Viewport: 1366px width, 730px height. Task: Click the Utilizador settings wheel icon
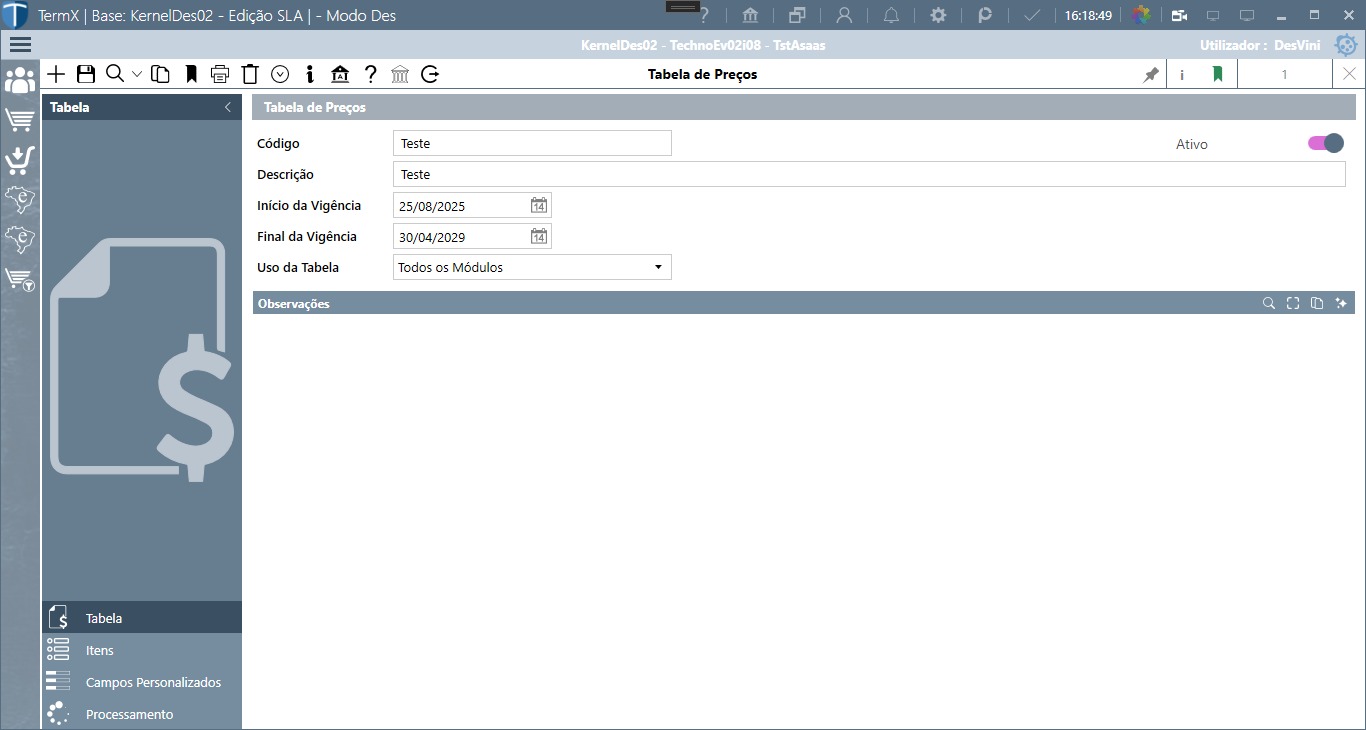pos(1346,45)
